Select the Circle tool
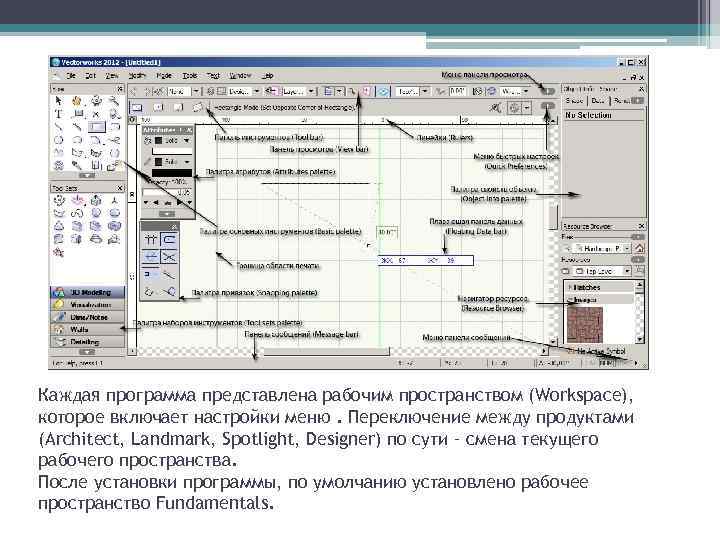Screen dimensions: 720x540 coord(59,140)
